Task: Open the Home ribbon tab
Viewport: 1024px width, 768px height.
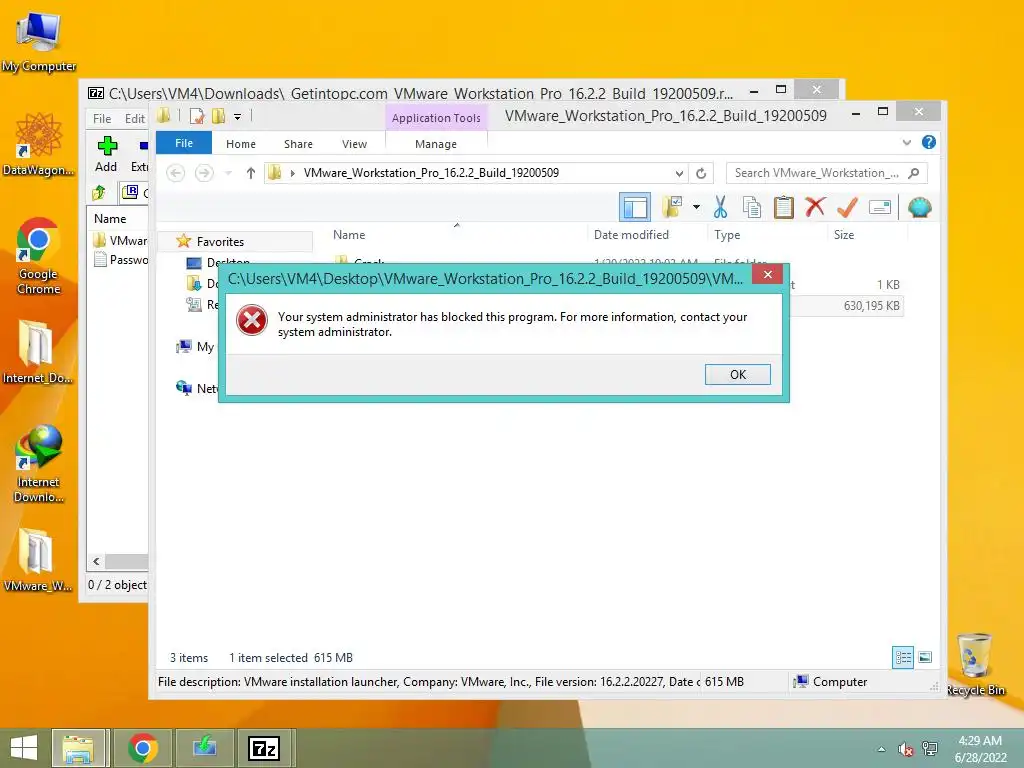Action: (240, 144)
